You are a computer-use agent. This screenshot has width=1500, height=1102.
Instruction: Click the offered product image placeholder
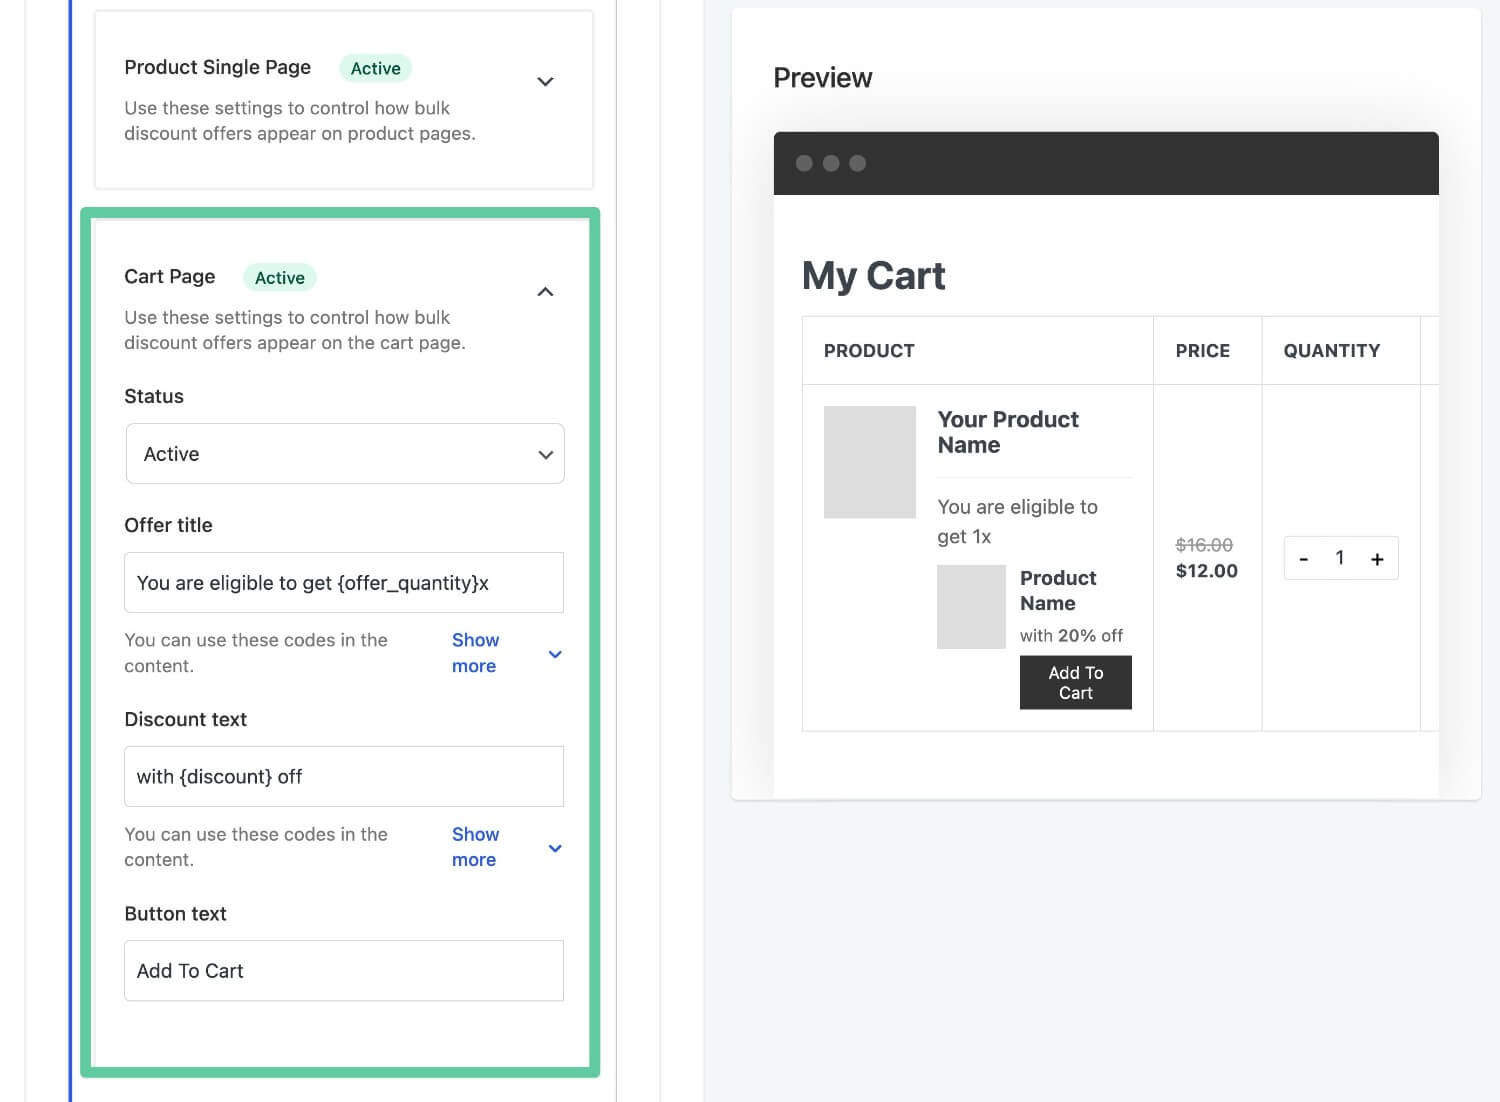pos(971,607)
